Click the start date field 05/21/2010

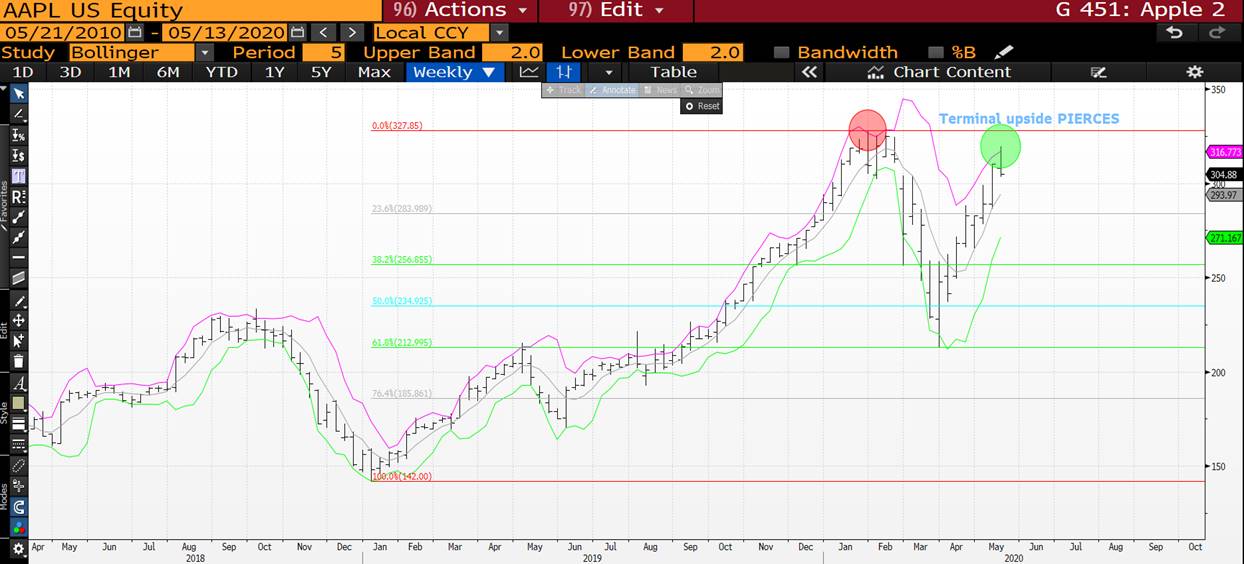point(63,32)
